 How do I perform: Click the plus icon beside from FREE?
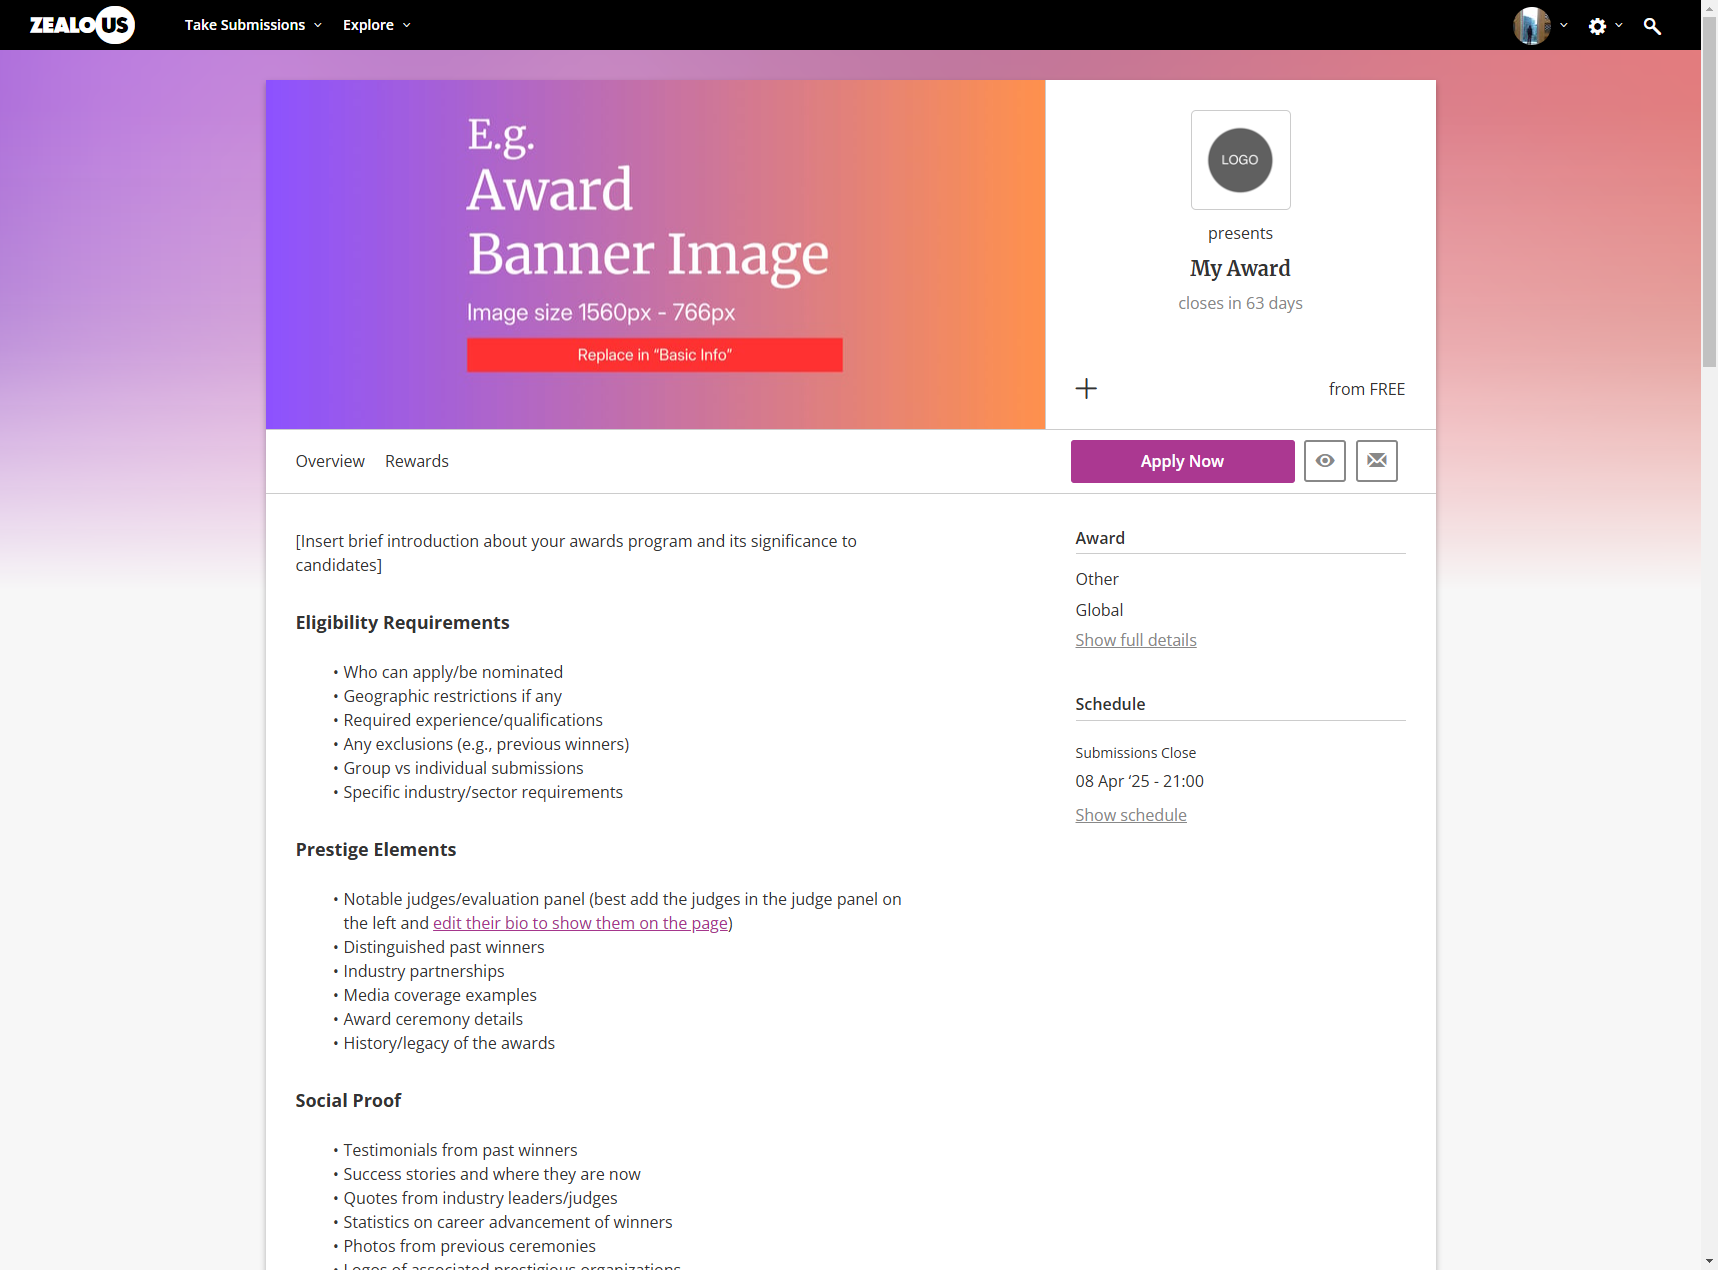pyautogui.click(x=1086, y=388)
